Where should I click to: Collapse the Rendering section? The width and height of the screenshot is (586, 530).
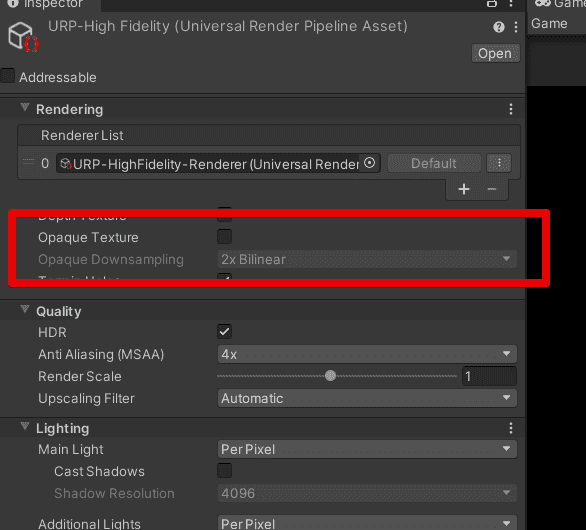[x=25, y=108]
